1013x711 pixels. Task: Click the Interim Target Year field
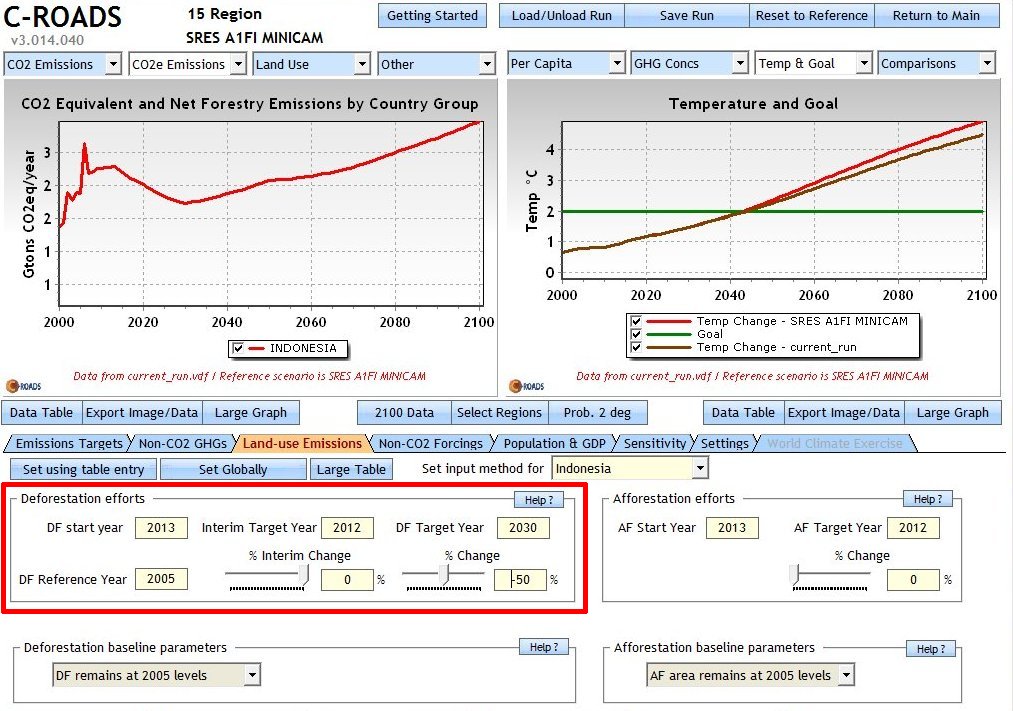(348, 528)
